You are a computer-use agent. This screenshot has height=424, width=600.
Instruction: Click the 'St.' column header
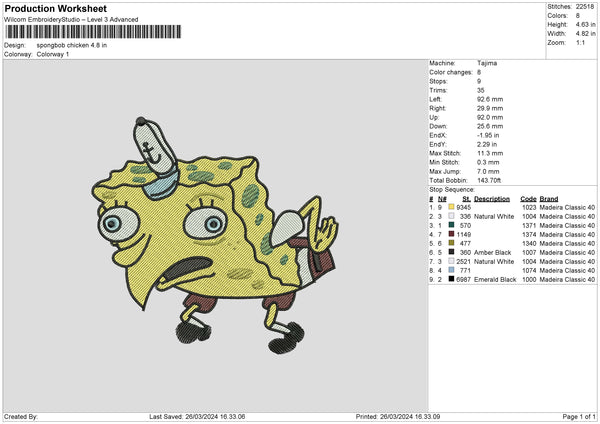466,199
